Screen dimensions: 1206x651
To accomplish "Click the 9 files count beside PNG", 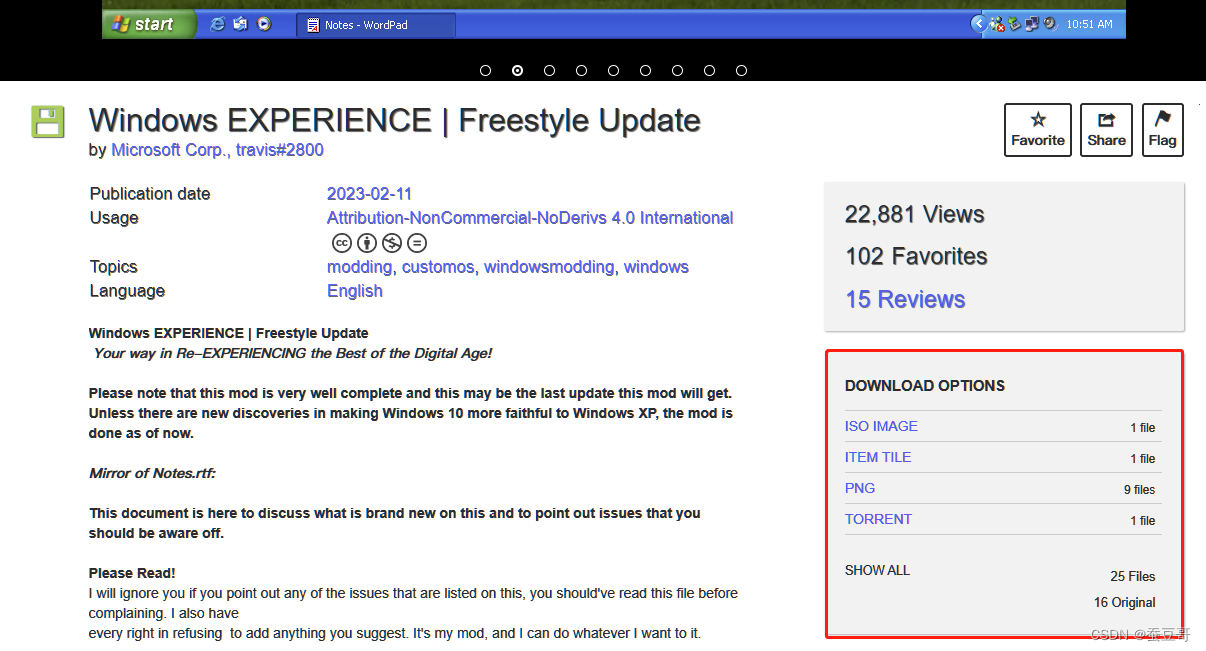I will [1139, 490].
